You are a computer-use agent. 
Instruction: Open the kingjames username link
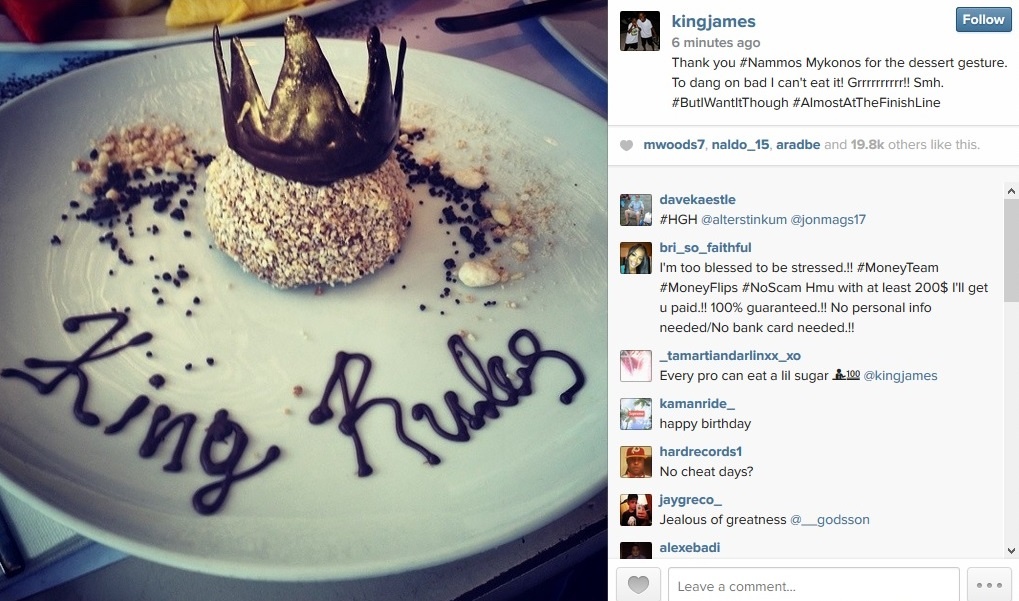pos(713,21)
